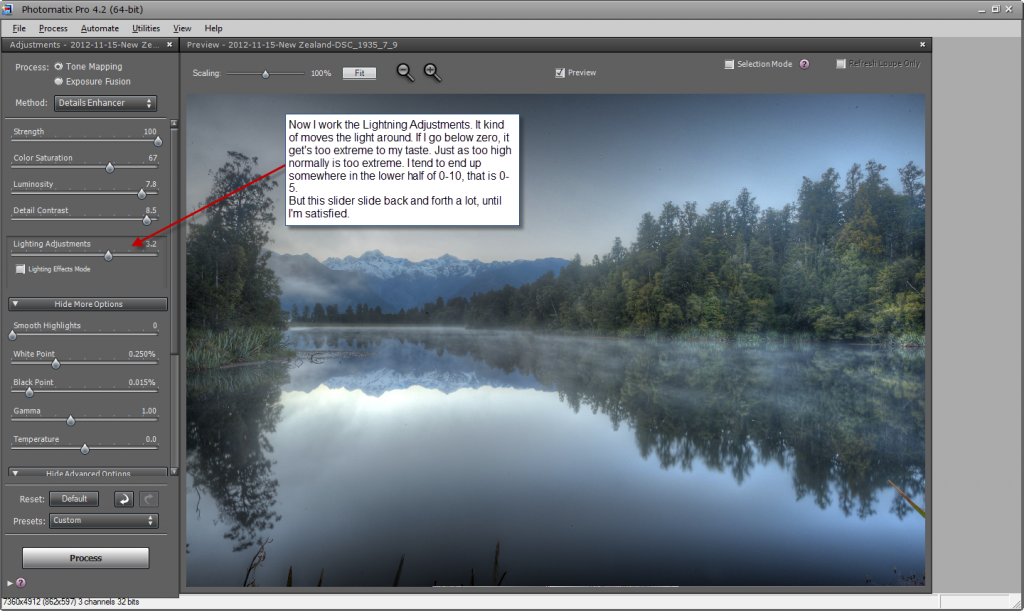Click the Adjustments panel scrollbar up arrow
Viewport: 1024px width, 611px height.
pyautogui.click(x=174, y=123)
